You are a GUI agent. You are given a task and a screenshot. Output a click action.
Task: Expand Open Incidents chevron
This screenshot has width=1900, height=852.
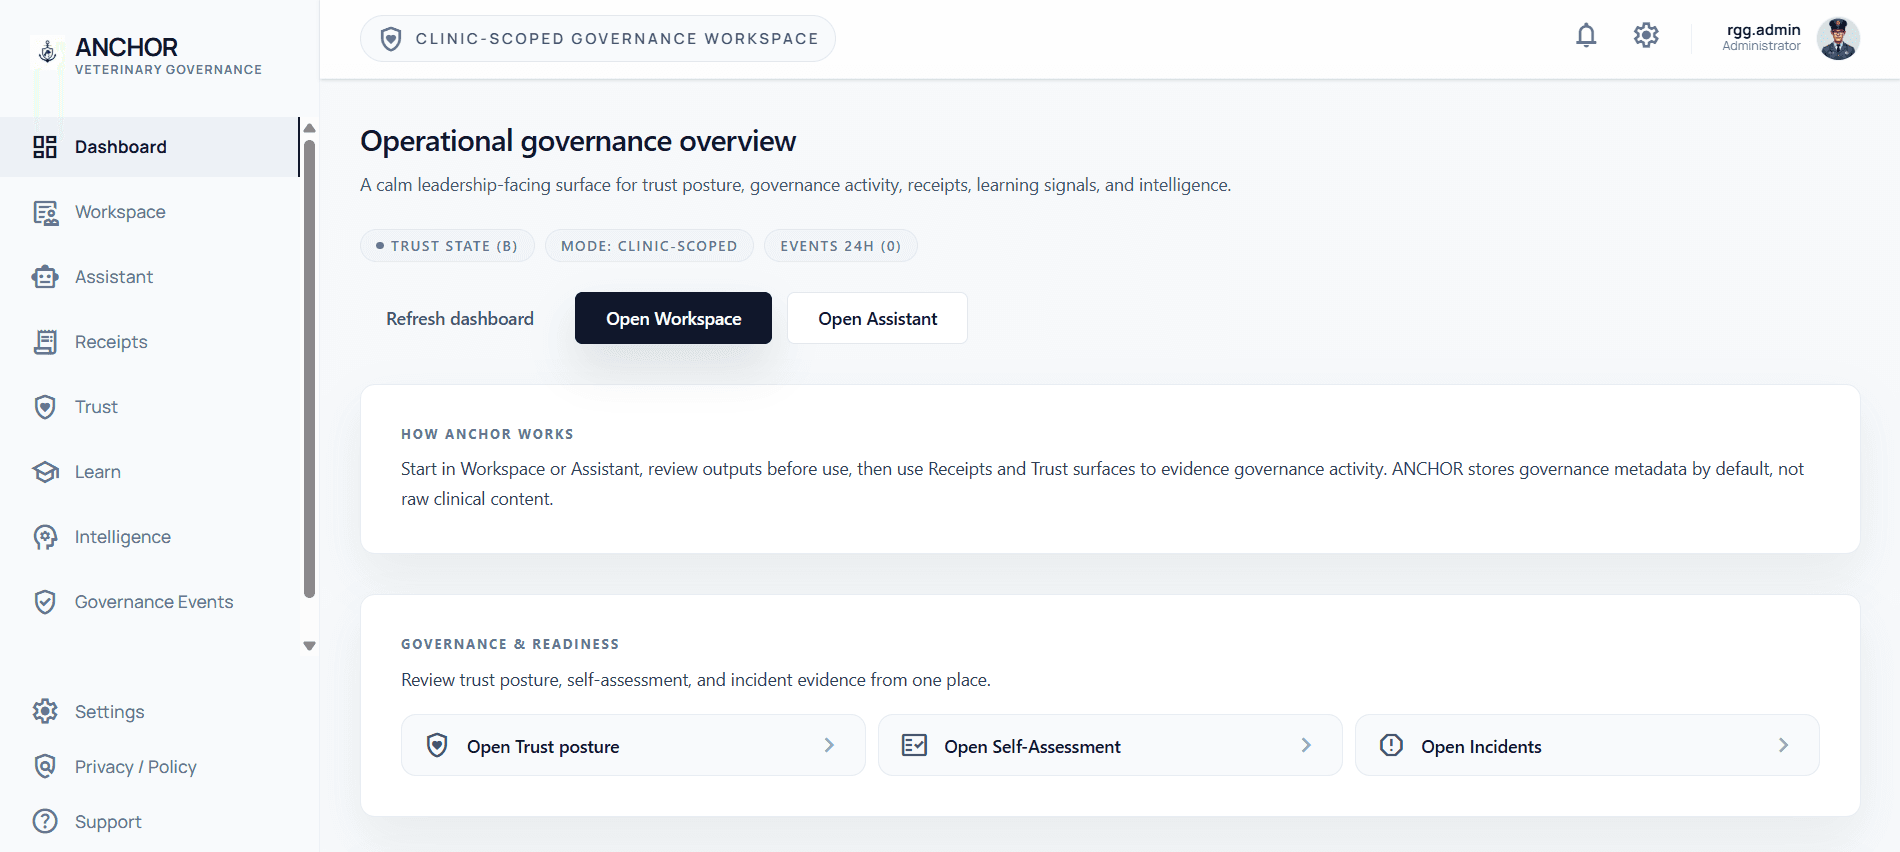(x=1783, y=745)
